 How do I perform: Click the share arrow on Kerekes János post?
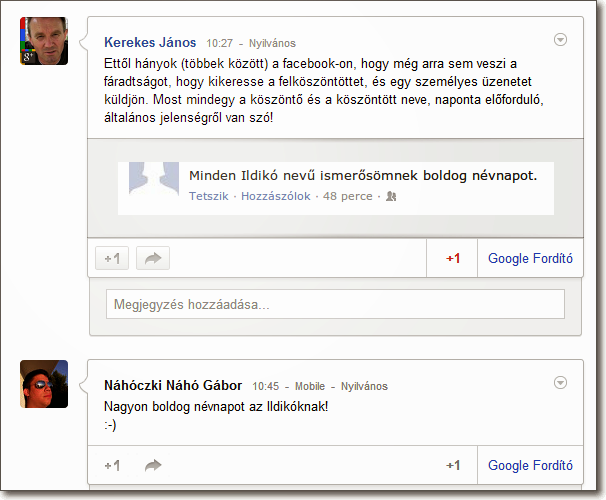pyautogui.click(x=153, y=259)
